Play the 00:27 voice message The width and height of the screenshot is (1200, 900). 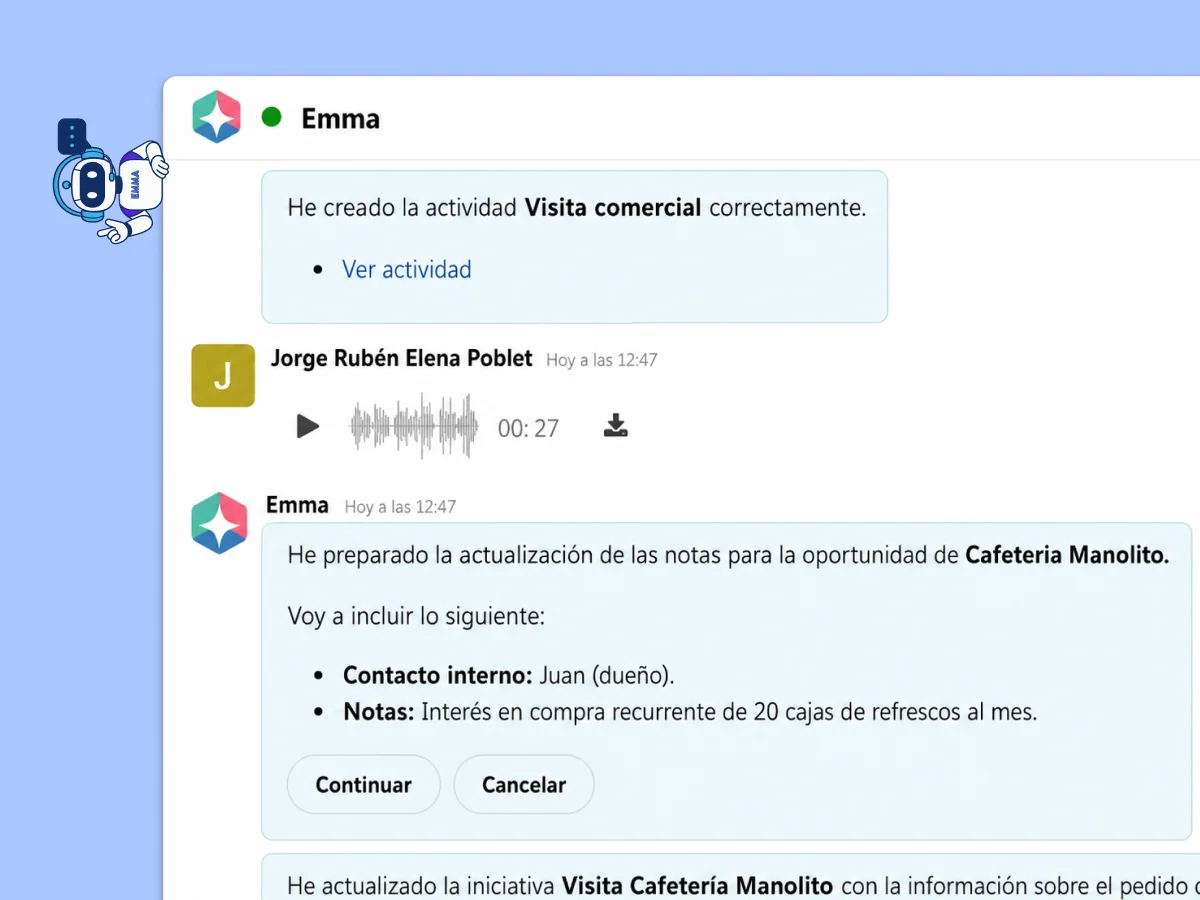(308, 427)
